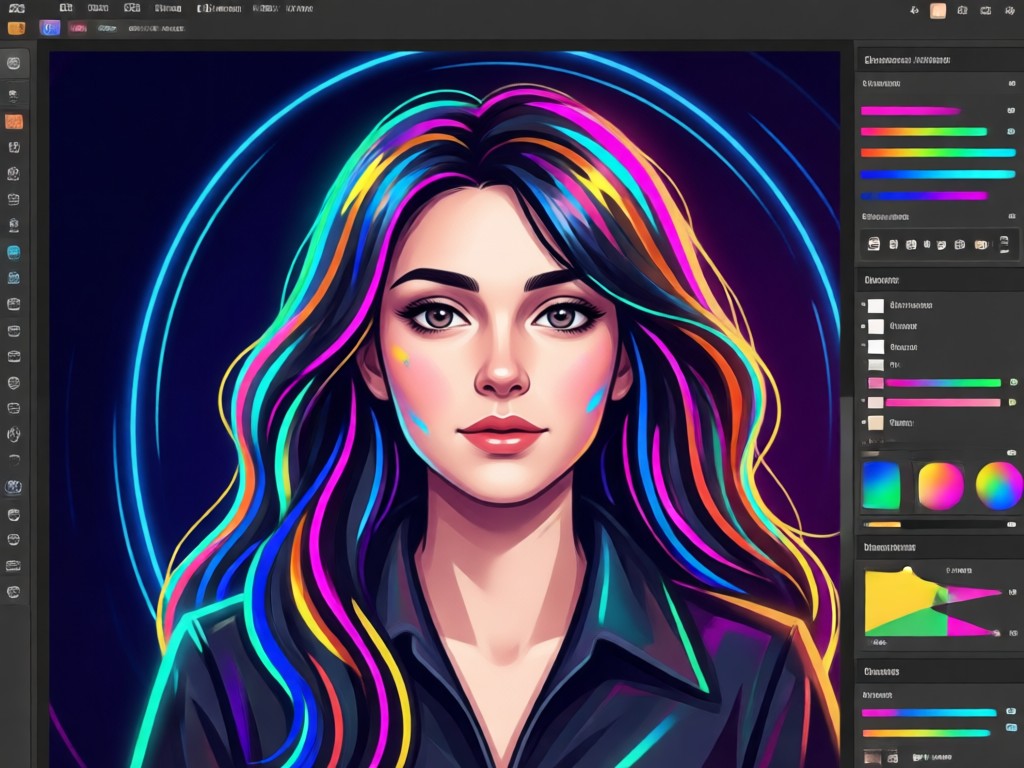This screenshot has height=768, width=1024.
Task: Click the first icon in the right panel icon row
Action: [x=874, y=244]
